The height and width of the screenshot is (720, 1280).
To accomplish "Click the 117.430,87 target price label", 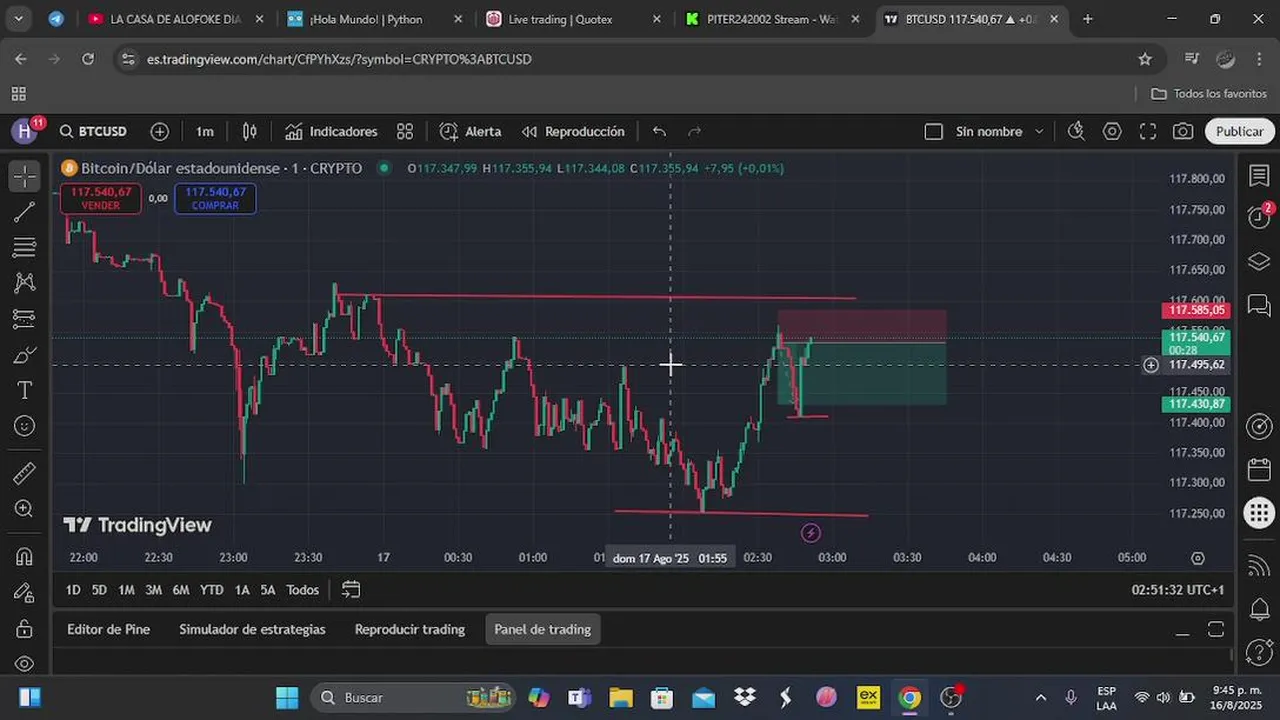I will [1195, 404].
